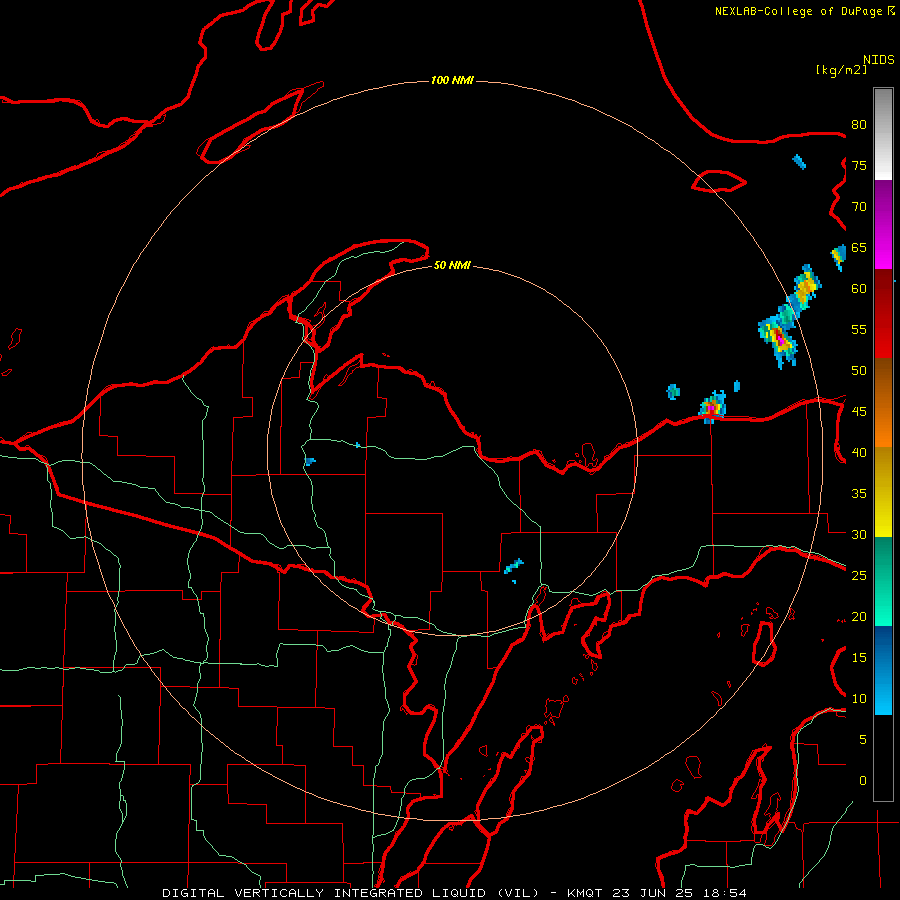900x900 pixels.
Task: Click the small blue echo inside 50 NMI ring south
Action: click(x=513, y=567)
